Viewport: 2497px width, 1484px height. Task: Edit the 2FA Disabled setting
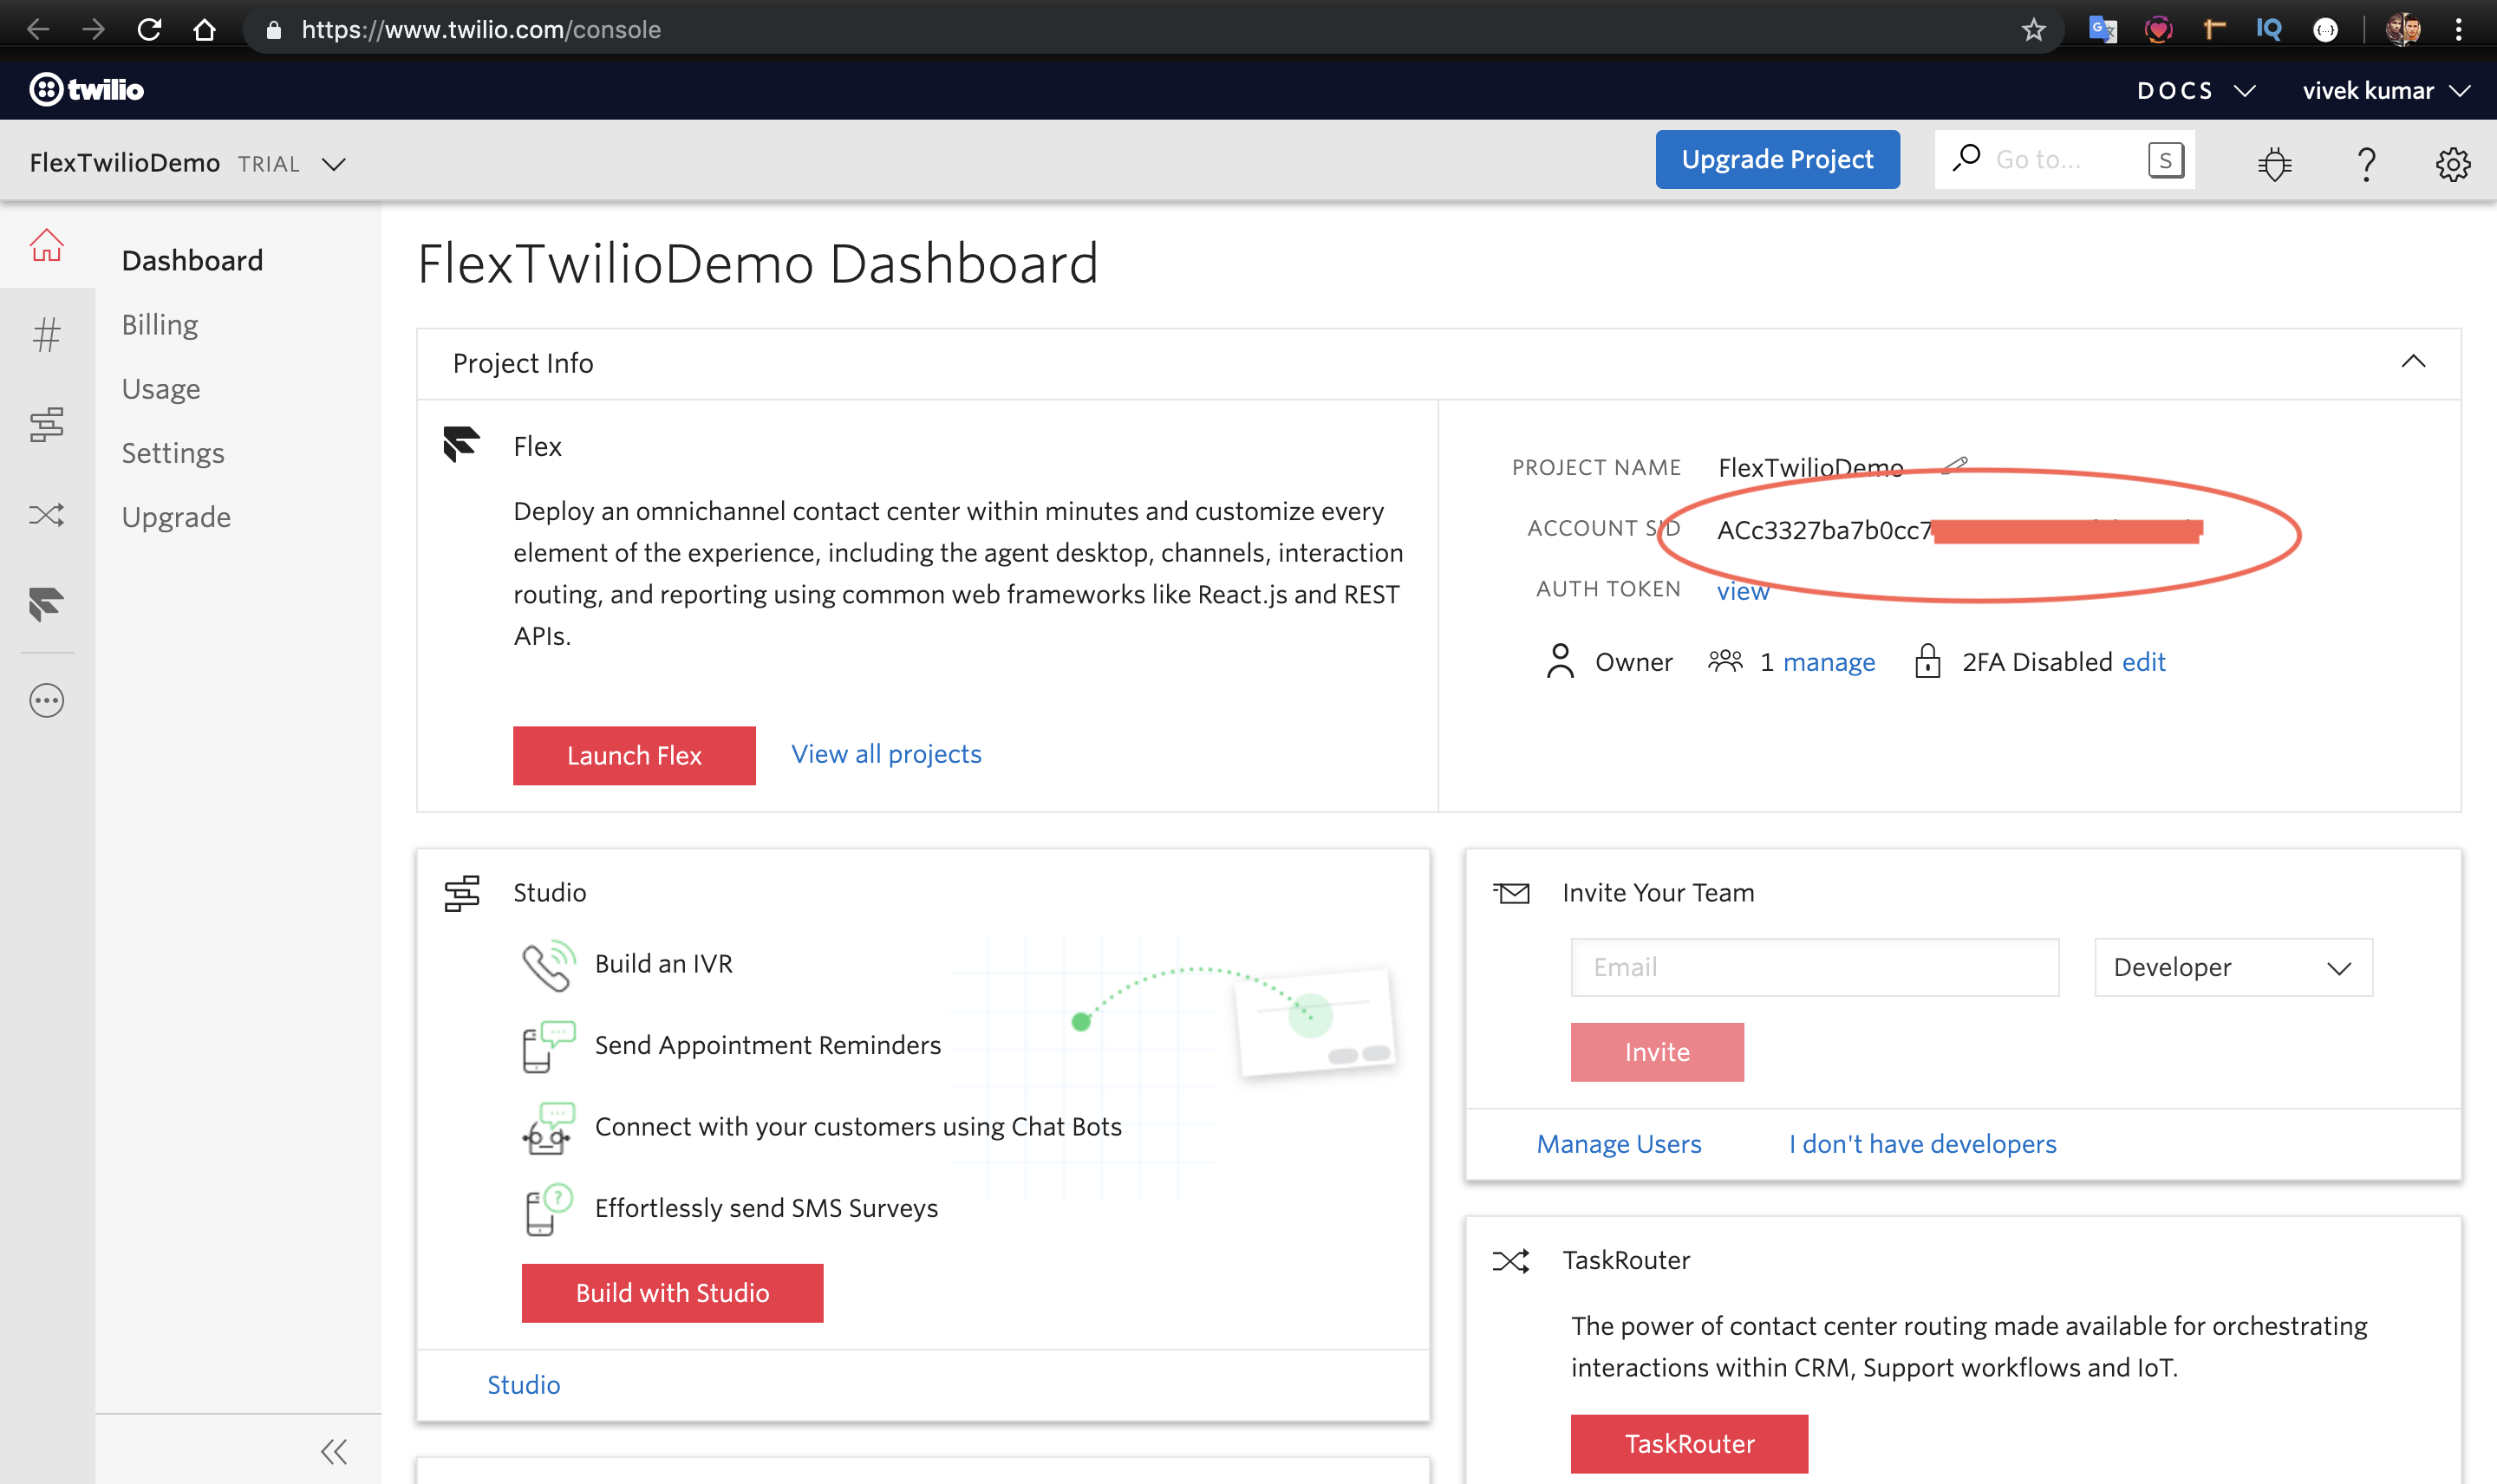[x=2143, y=662]
